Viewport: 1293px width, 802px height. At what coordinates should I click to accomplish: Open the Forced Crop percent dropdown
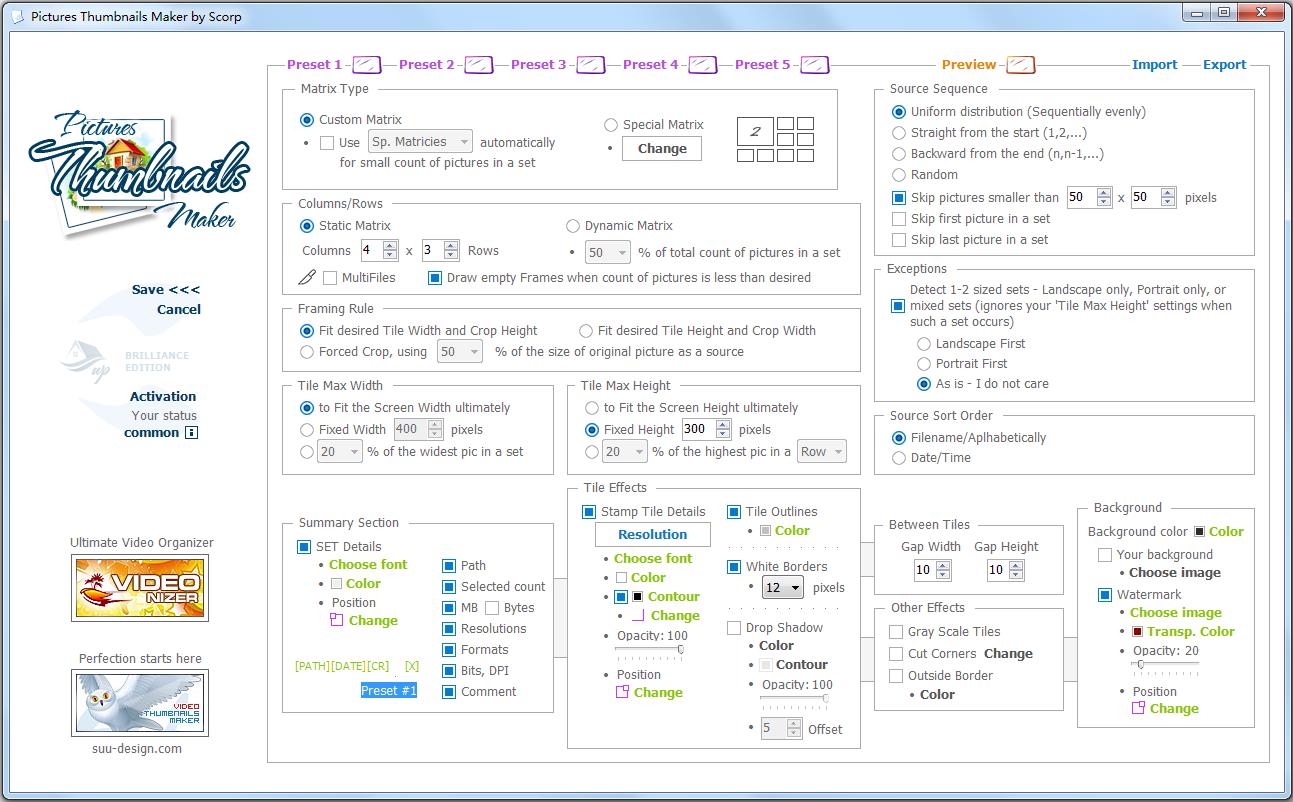[x=460, y=352]
